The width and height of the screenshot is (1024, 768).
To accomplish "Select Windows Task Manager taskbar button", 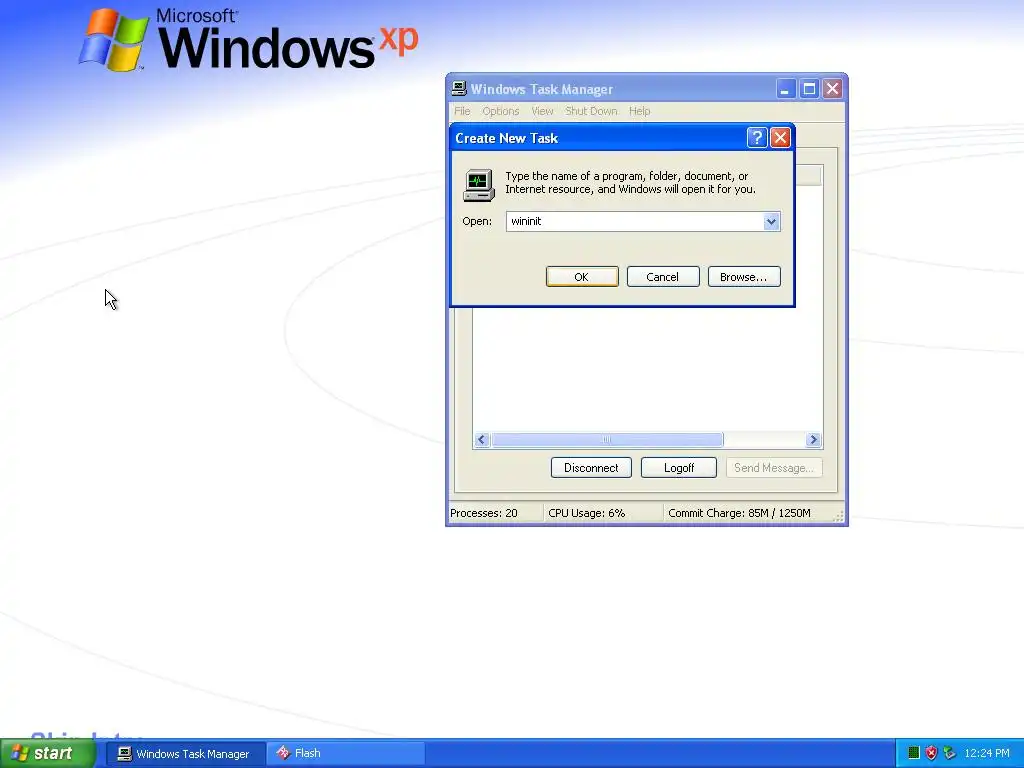I will click(185, 754).
